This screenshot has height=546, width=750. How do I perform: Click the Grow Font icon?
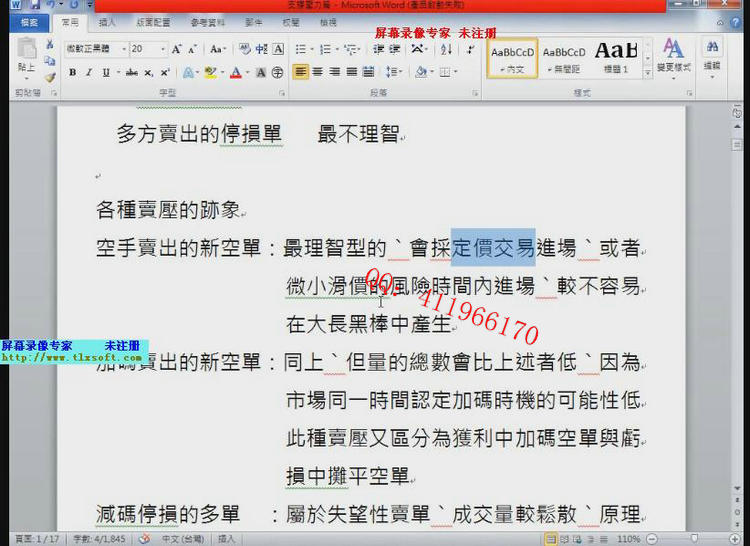(177, 48)
